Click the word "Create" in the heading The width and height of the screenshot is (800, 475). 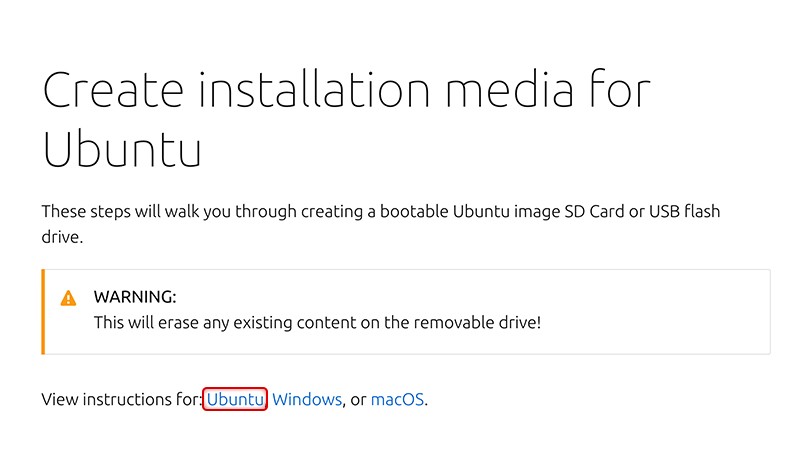coord(113,90)
